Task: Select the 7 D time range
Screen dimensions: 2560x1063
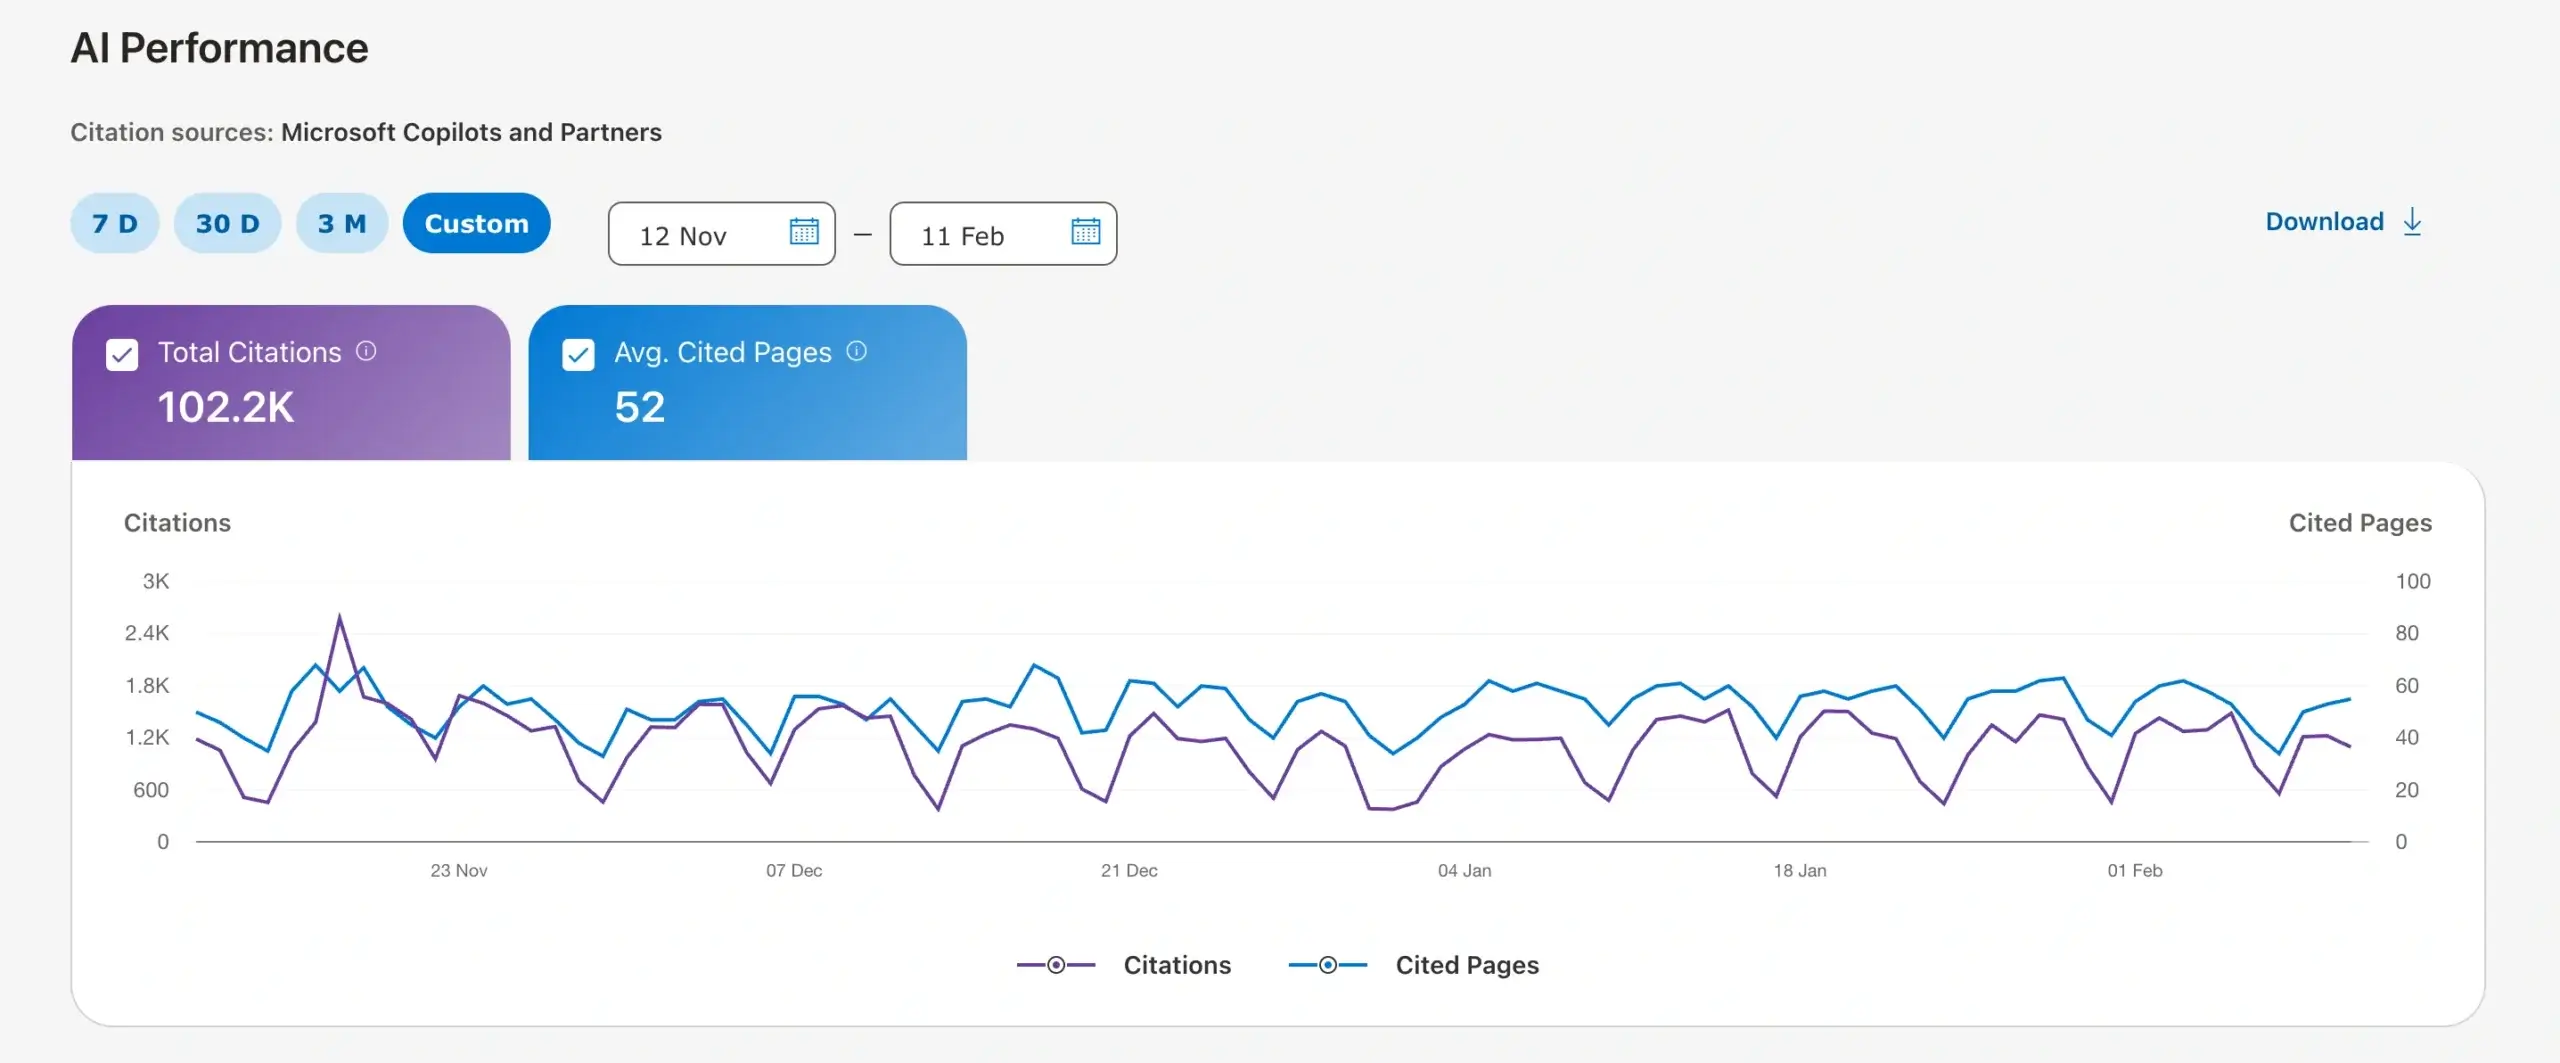Action: coord(115,223)
